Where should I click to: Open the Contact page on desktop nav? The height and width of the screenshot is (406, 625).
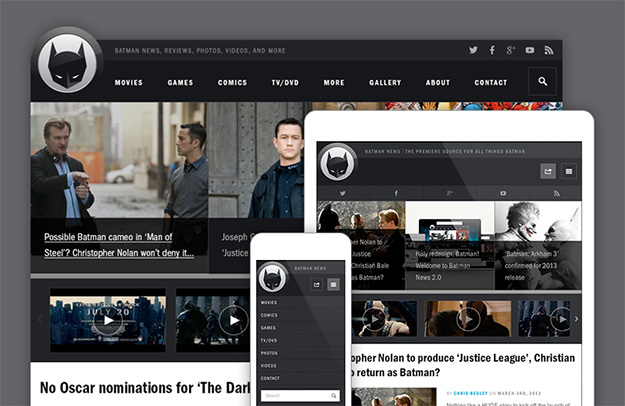coord(491,82)
